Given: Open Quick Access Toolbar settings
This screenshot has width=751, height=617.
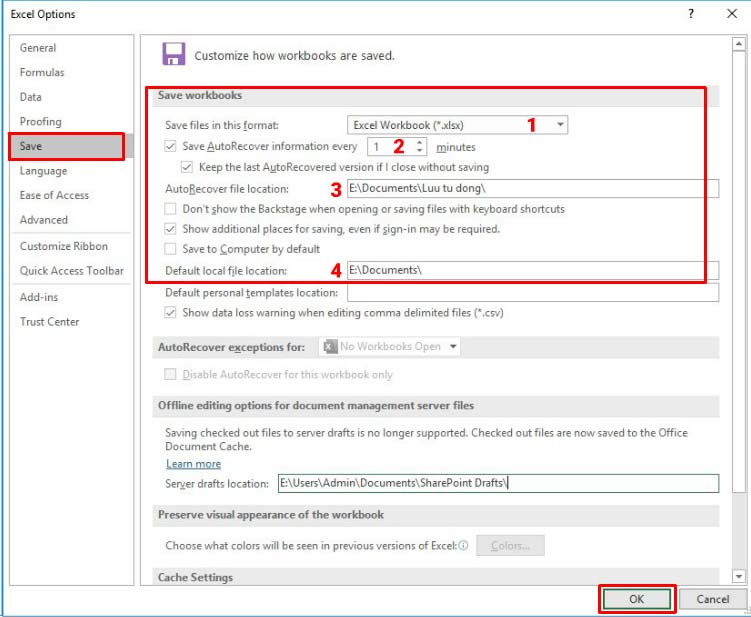Looking at the screenshot, I should 72,271.
